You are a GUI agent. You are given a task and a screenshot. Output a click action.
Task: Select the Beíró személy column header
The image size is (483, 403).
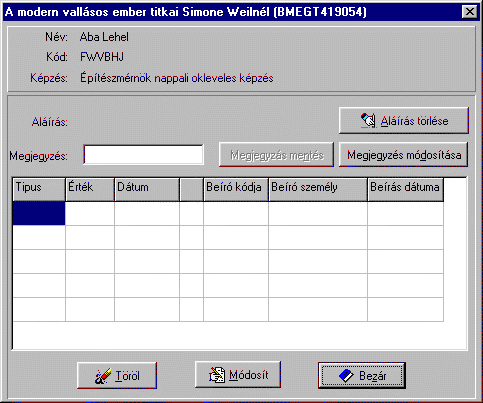point(318,189)
